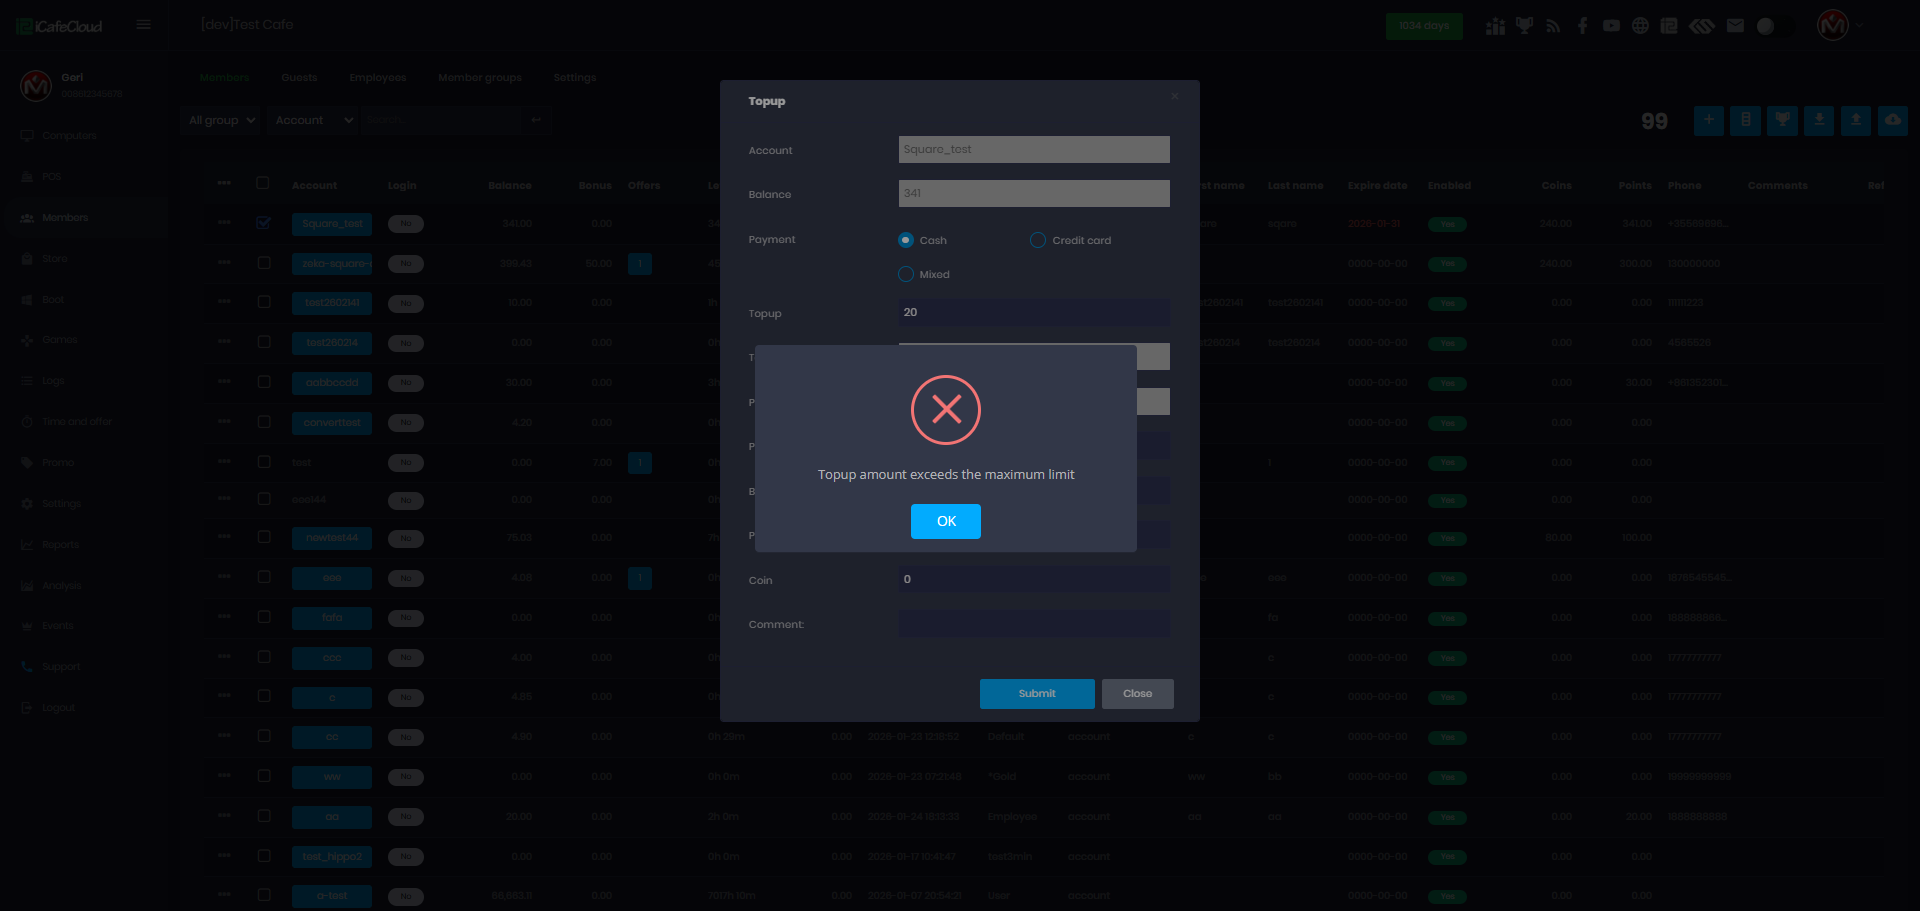
Task: Click the envelope mail icon
Action: tap(1735, 26)
